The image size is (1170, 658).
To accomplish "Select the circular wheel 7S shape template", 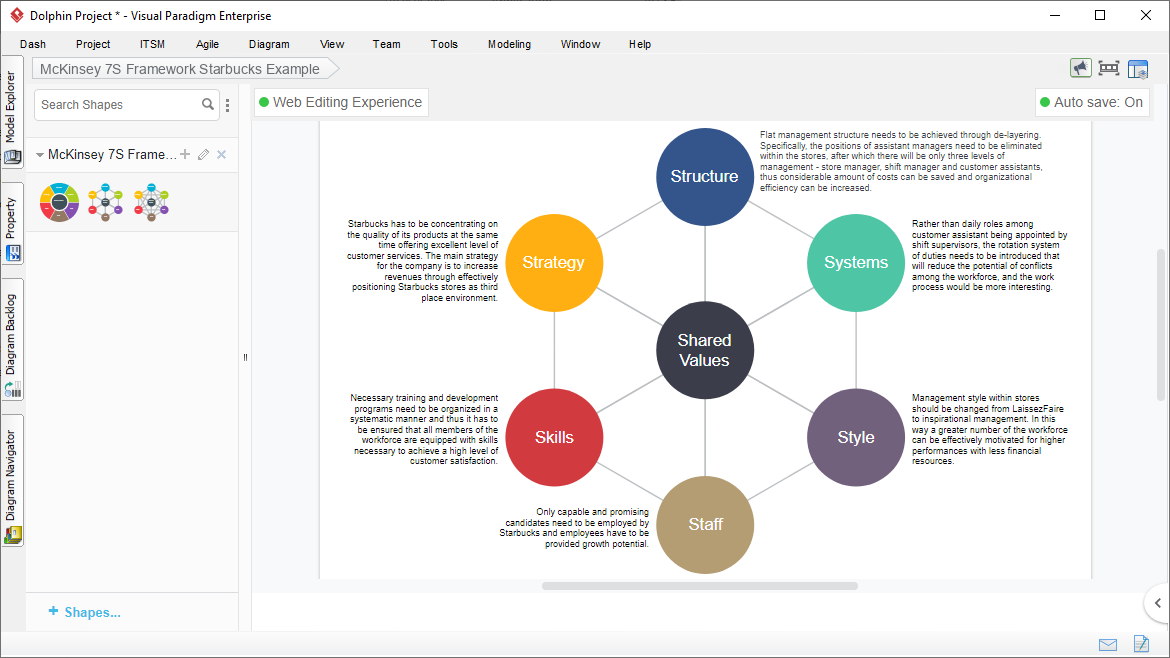I will [x=60, y=202].
